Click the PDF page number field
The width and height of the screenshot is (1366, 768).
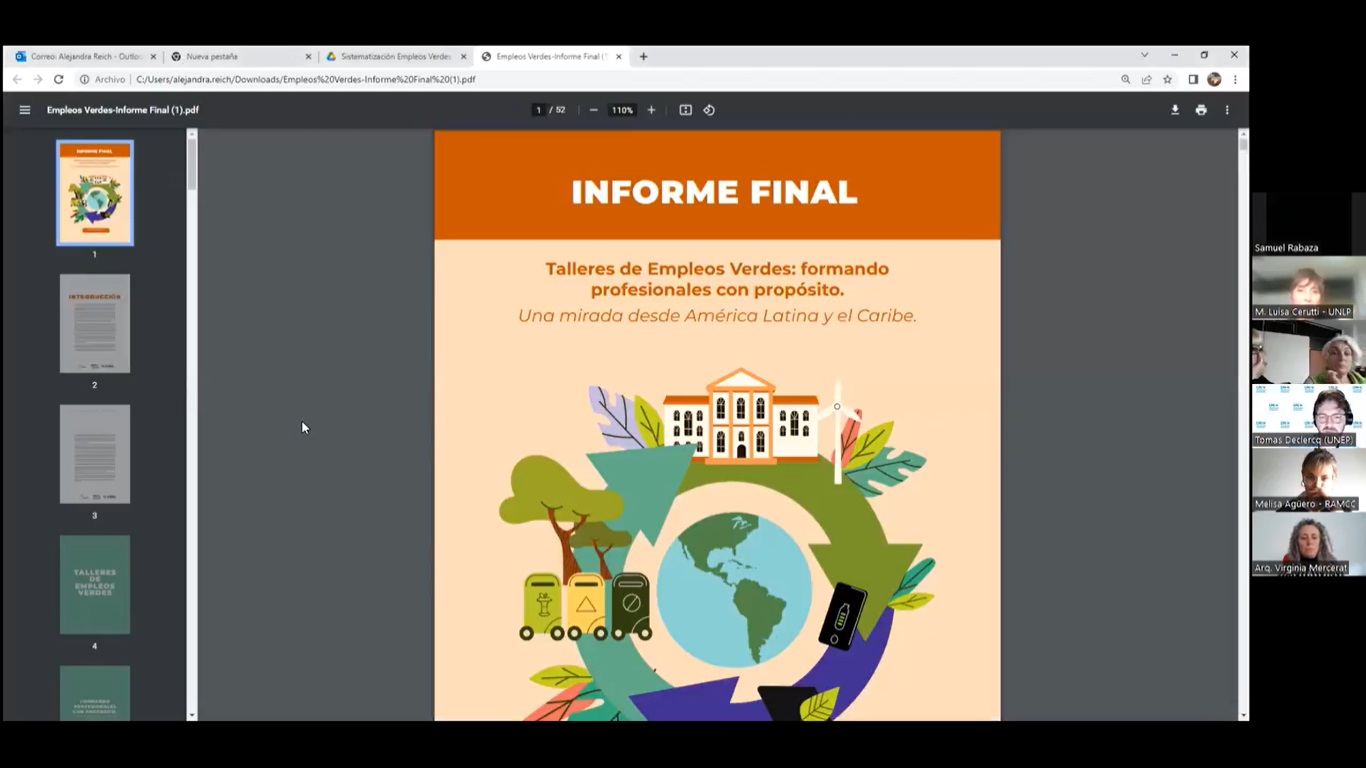click(538, 110)
